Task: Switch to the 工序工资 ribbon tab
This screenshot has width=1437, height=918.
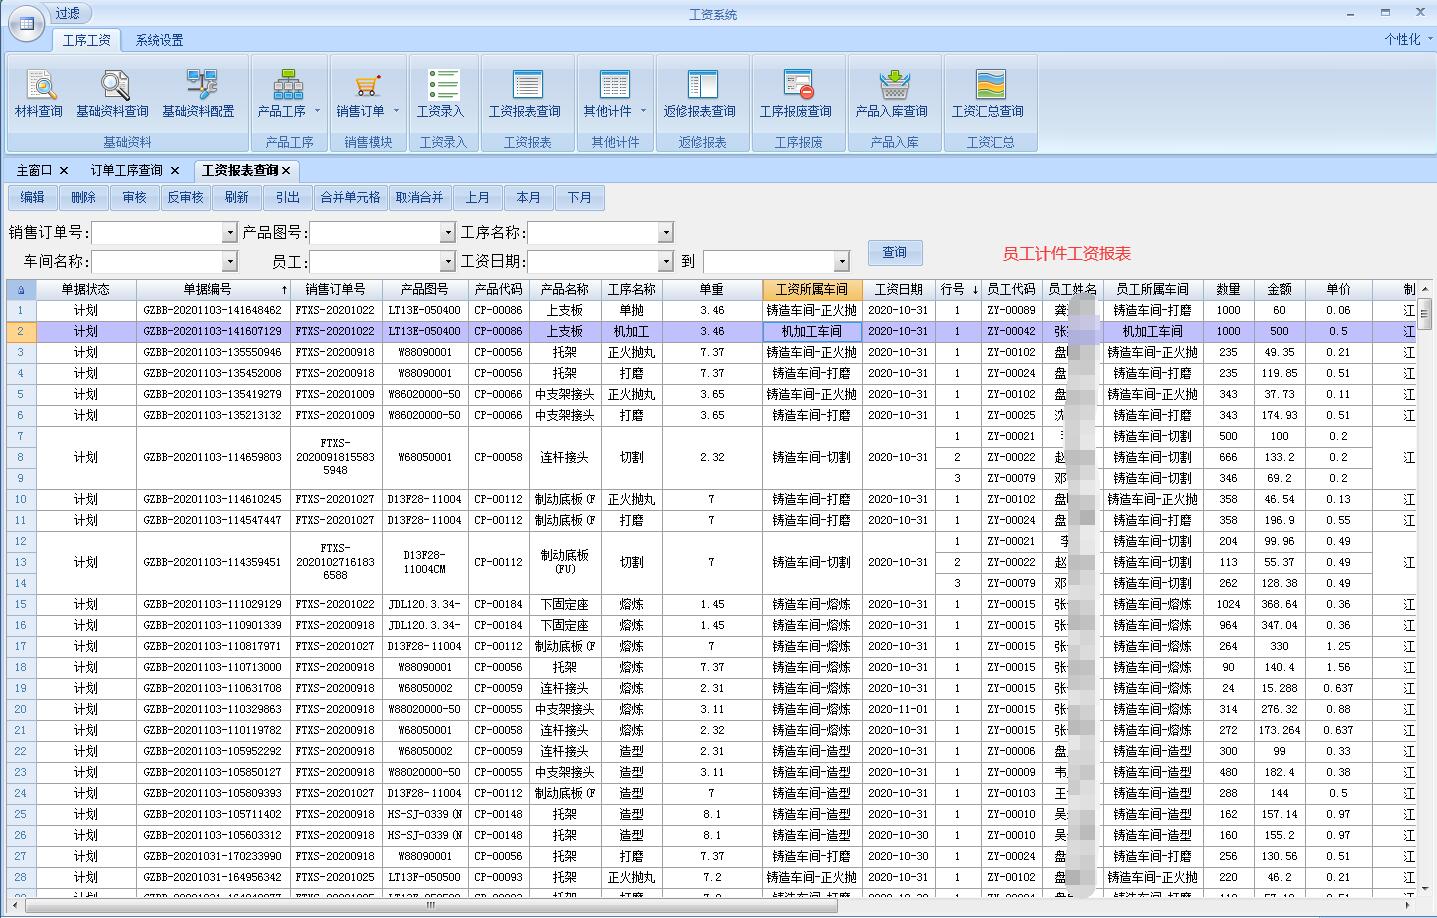Action: (x=86, y=40)
